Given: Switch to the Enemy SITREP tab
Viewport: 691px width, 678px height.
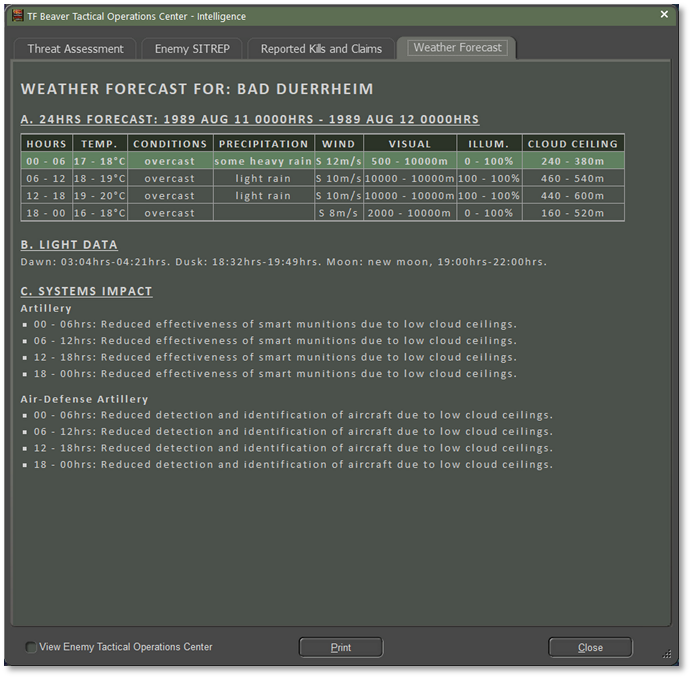Looking at the screenshot, I should click(192, 49).
